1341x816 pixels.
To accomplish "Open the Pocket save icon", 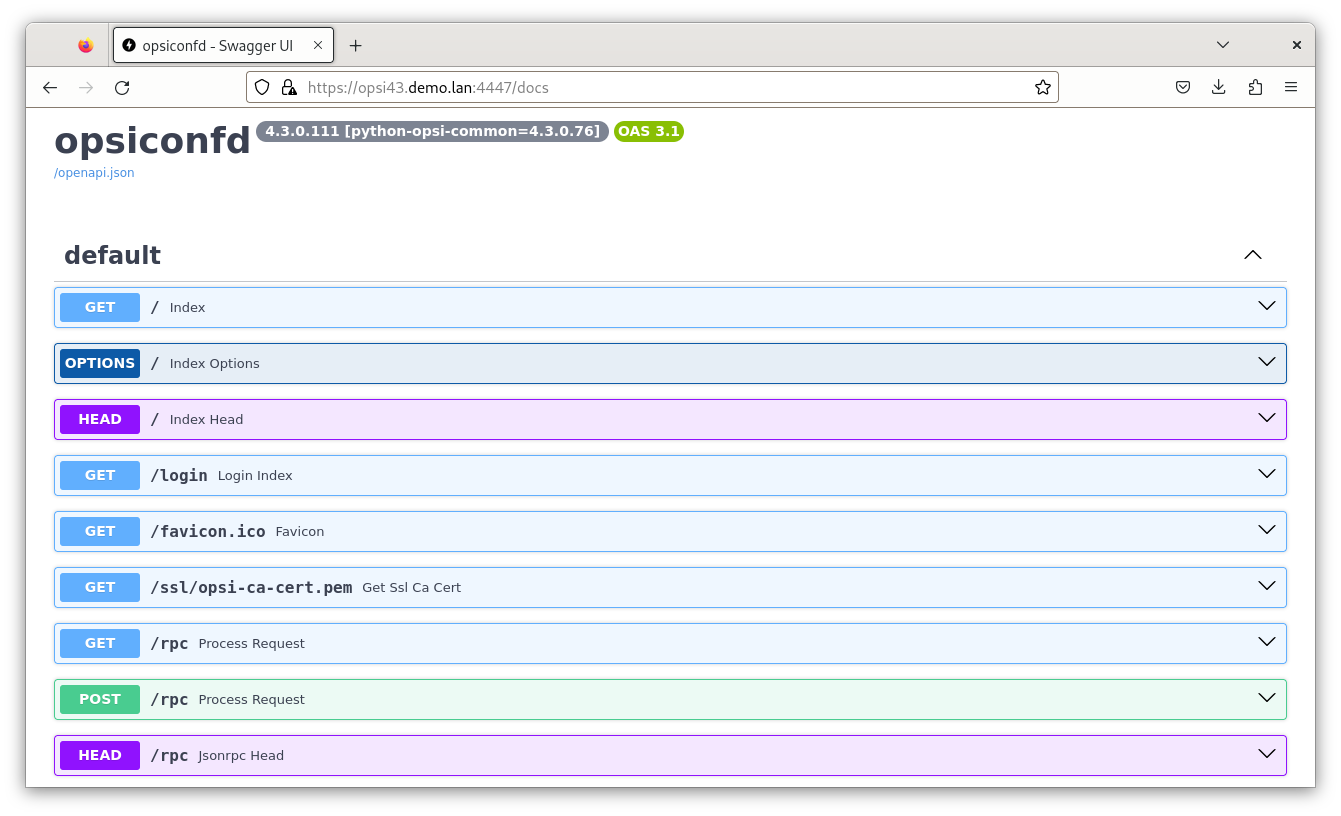I will (1182, 87).
